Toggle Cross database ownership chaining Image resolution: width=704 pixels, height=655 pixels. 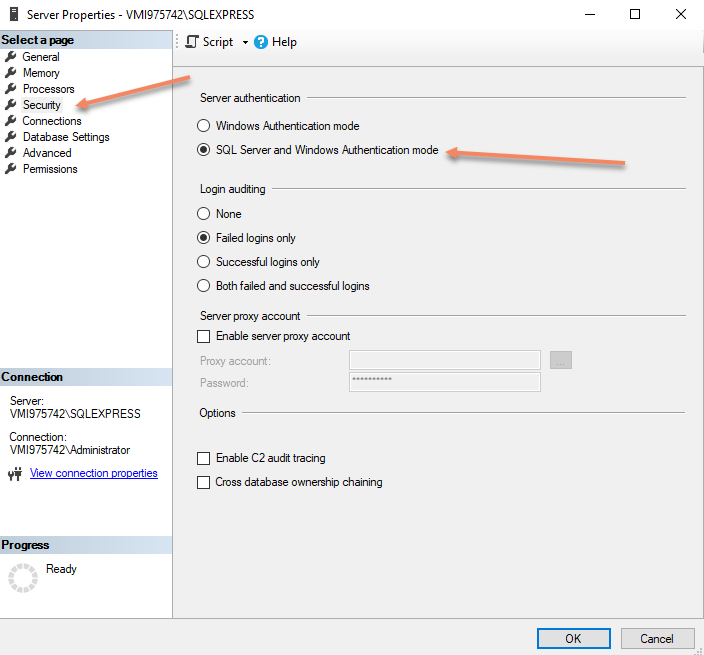click(x=203, y=482)
